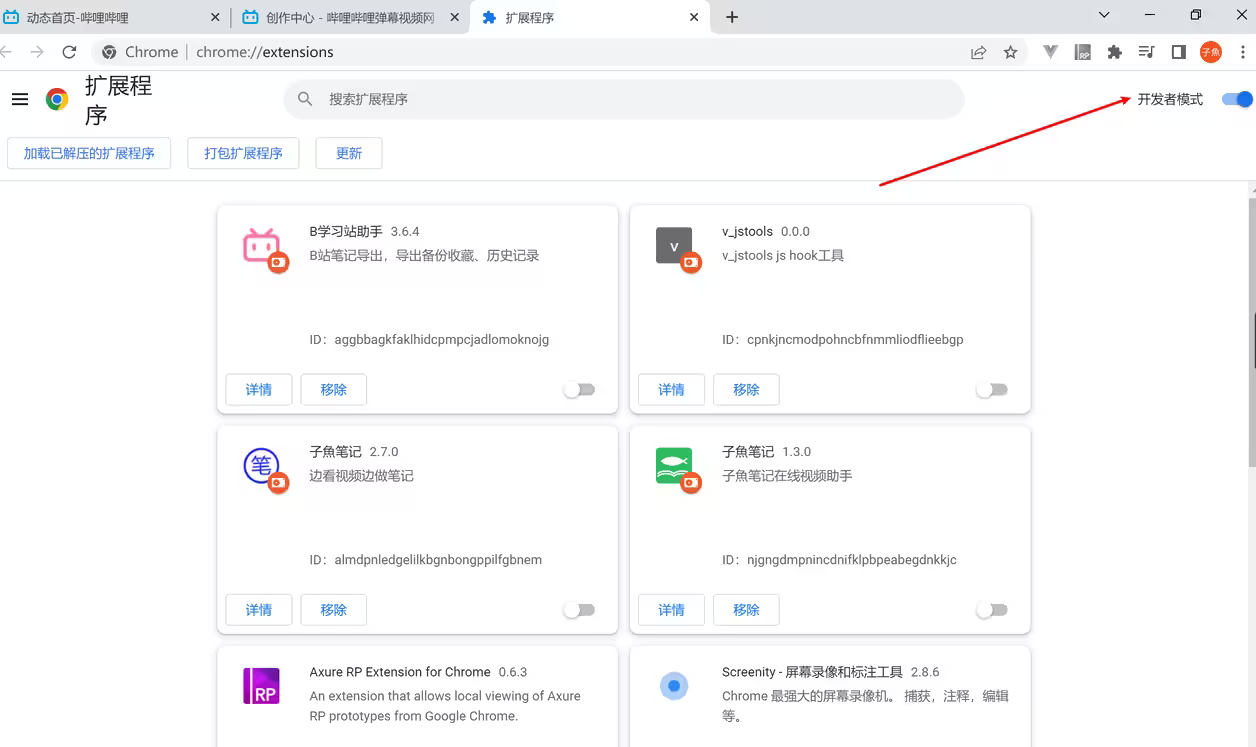Open the 子魚 profile avatar
This screenshot has height=747, width=1256.
coord(1211,52)
